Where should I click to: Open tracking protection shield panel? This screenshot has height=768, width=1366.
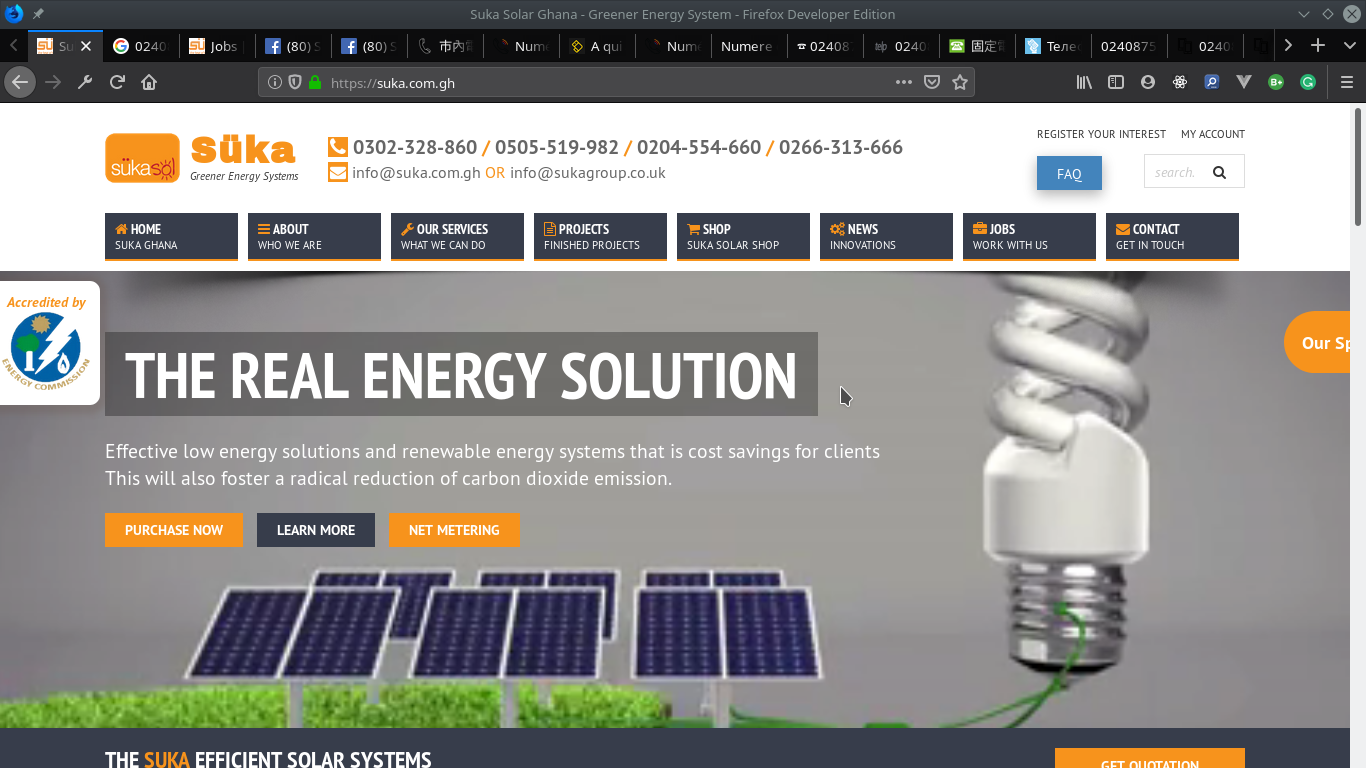(295, 83)
